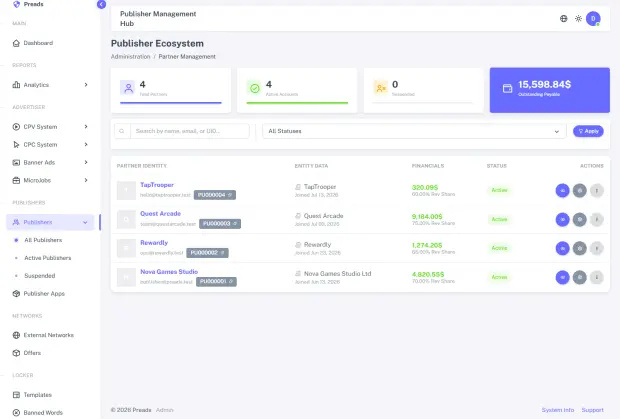Open the All Statuses dropdown

tap(414, 131)
